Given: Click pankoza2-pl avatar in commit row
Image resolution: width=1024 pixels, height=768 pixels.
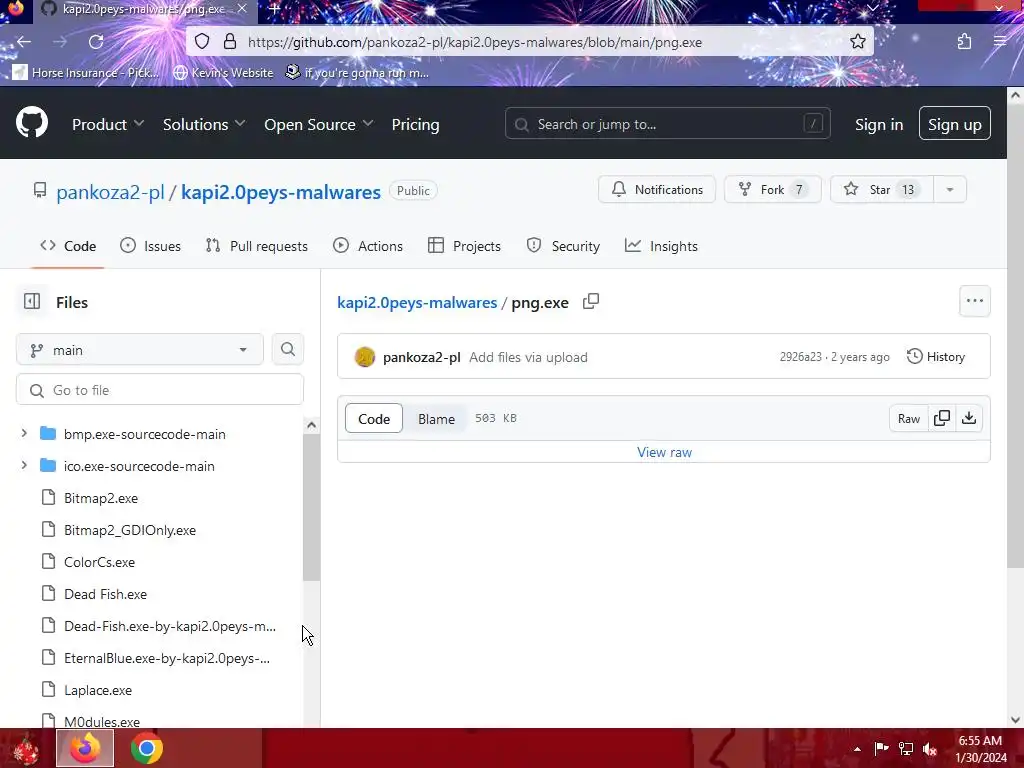Looking at the screenshot, I should [x=364, y=357].
